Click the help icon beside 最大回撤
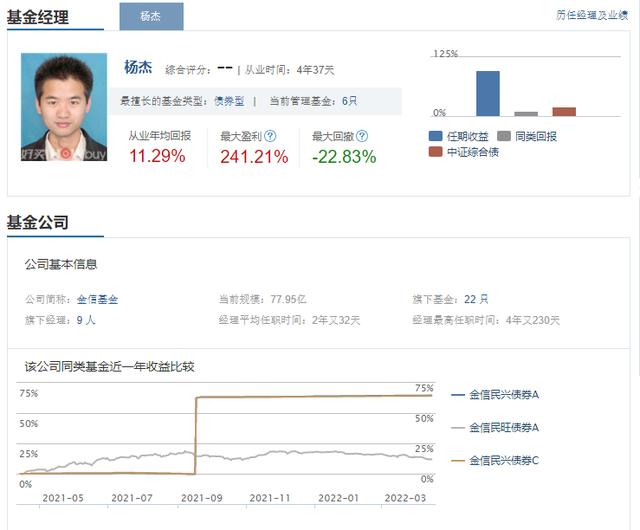 (x=362, y=136)
